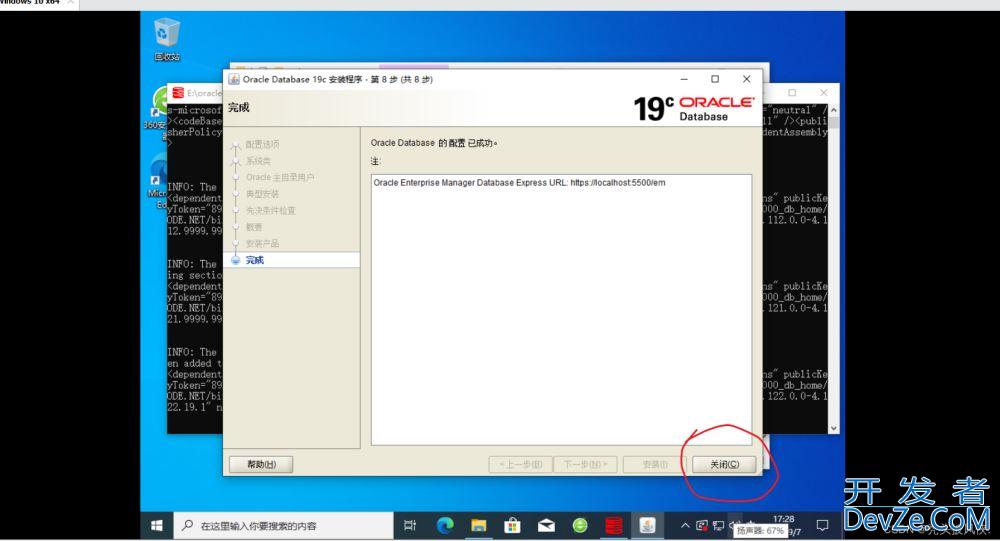The image size is (1000, 541).
Task: Maximize the Oracle Database 19c installer window
Action: (715, 79)
